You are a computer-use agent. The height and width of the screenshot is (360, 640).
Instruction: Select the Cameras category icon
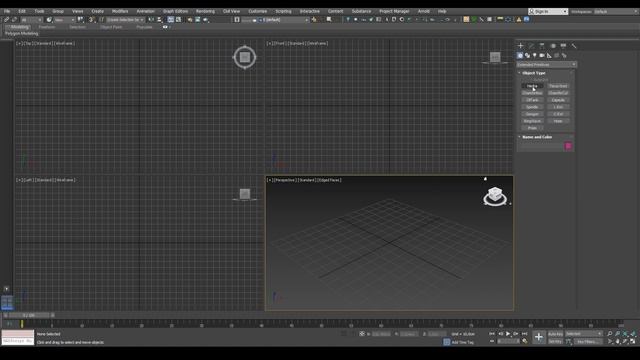[x=542, y=56]
